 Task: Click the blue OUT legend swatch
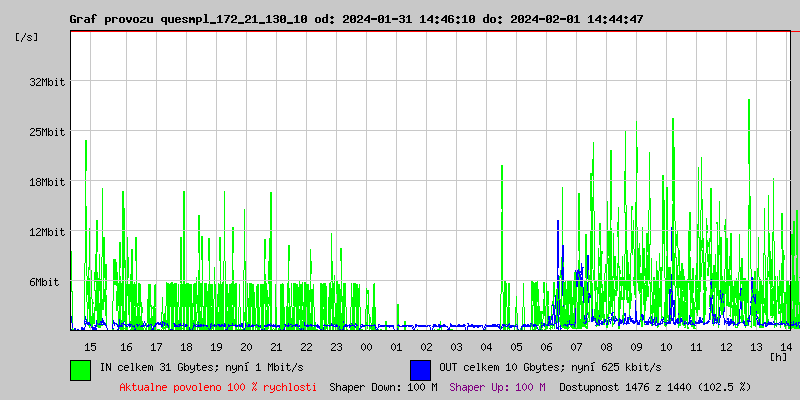(420, 369)
